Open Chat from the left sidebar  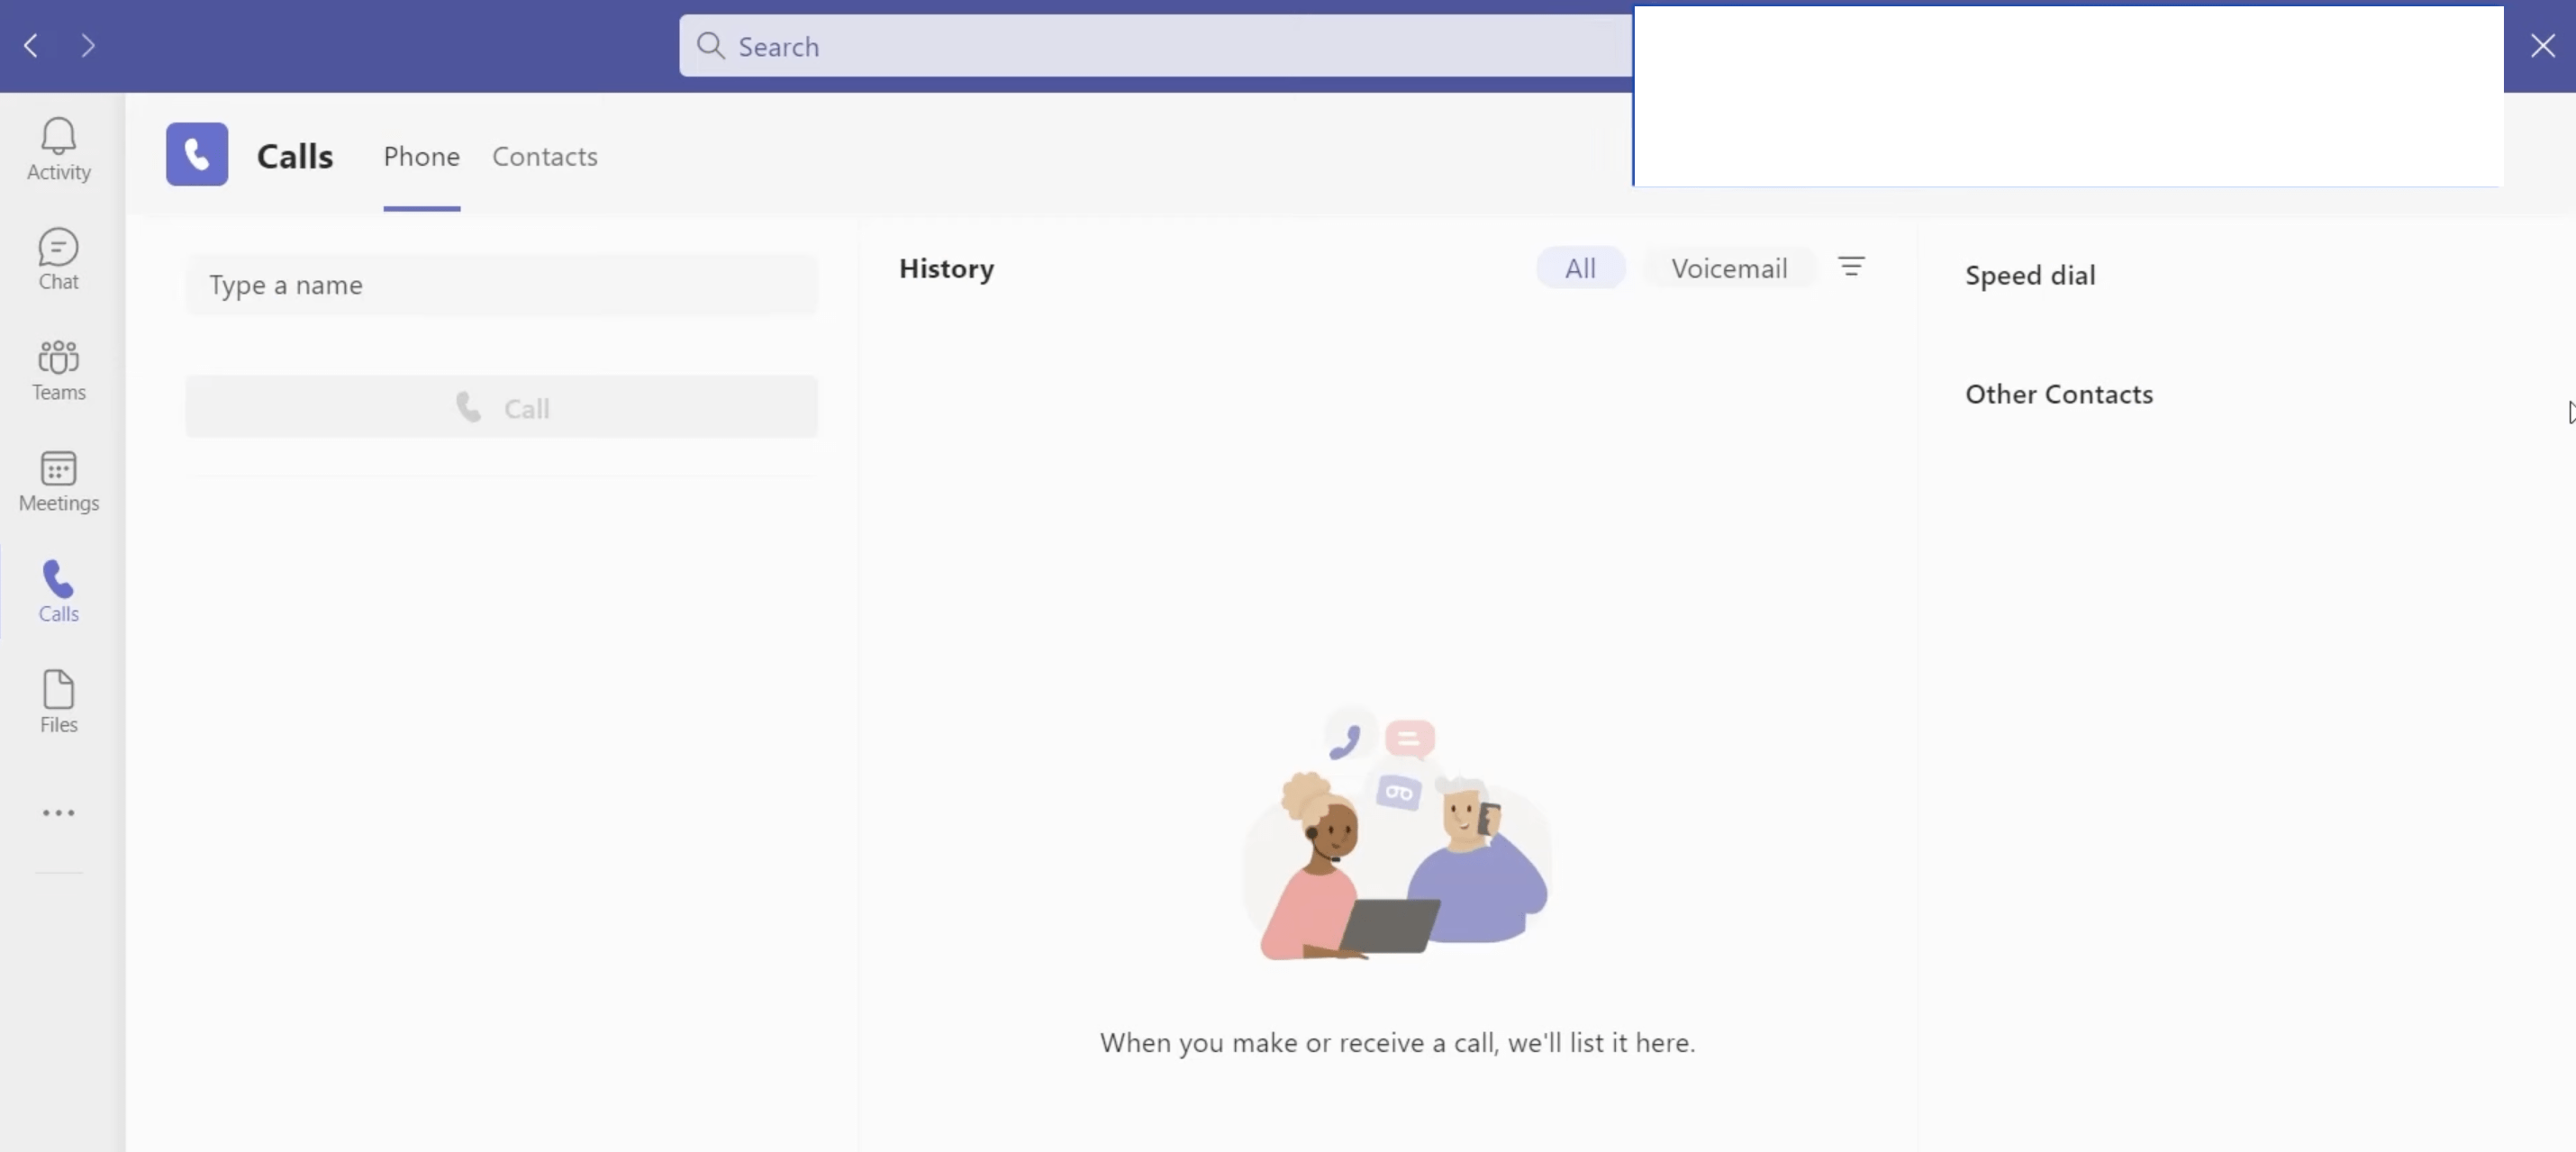[59, 259]
